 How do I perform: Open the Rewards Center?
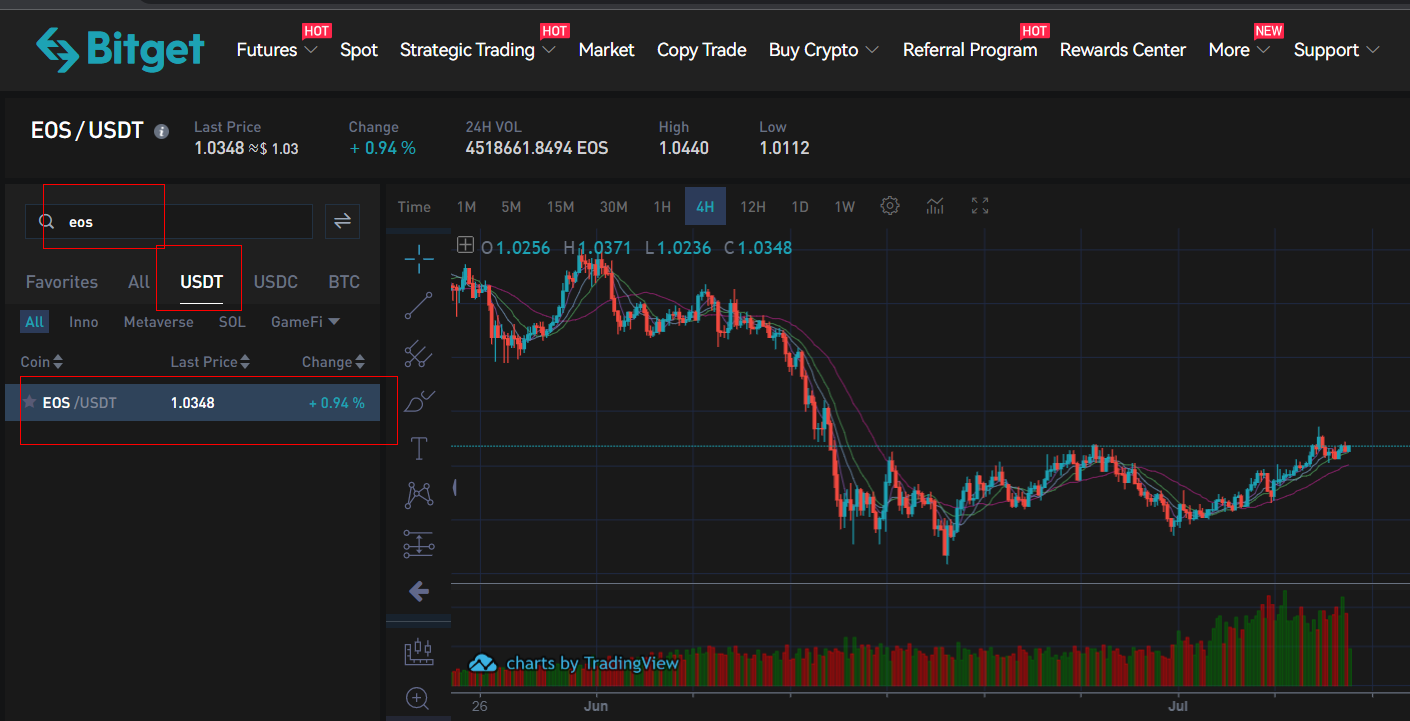tap(1123, 50)
